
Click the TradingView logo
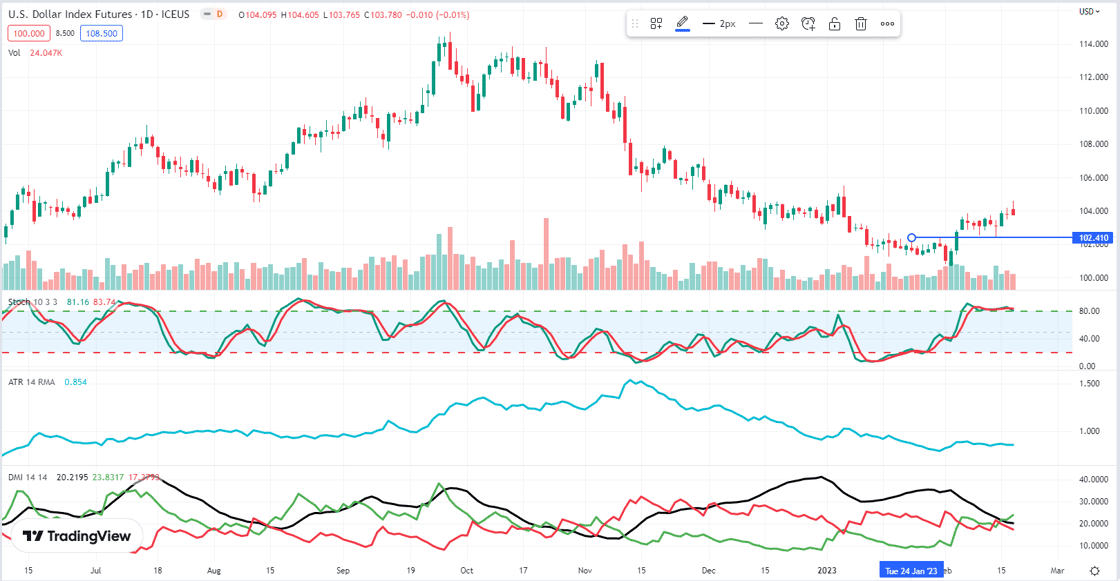(77, 536)
